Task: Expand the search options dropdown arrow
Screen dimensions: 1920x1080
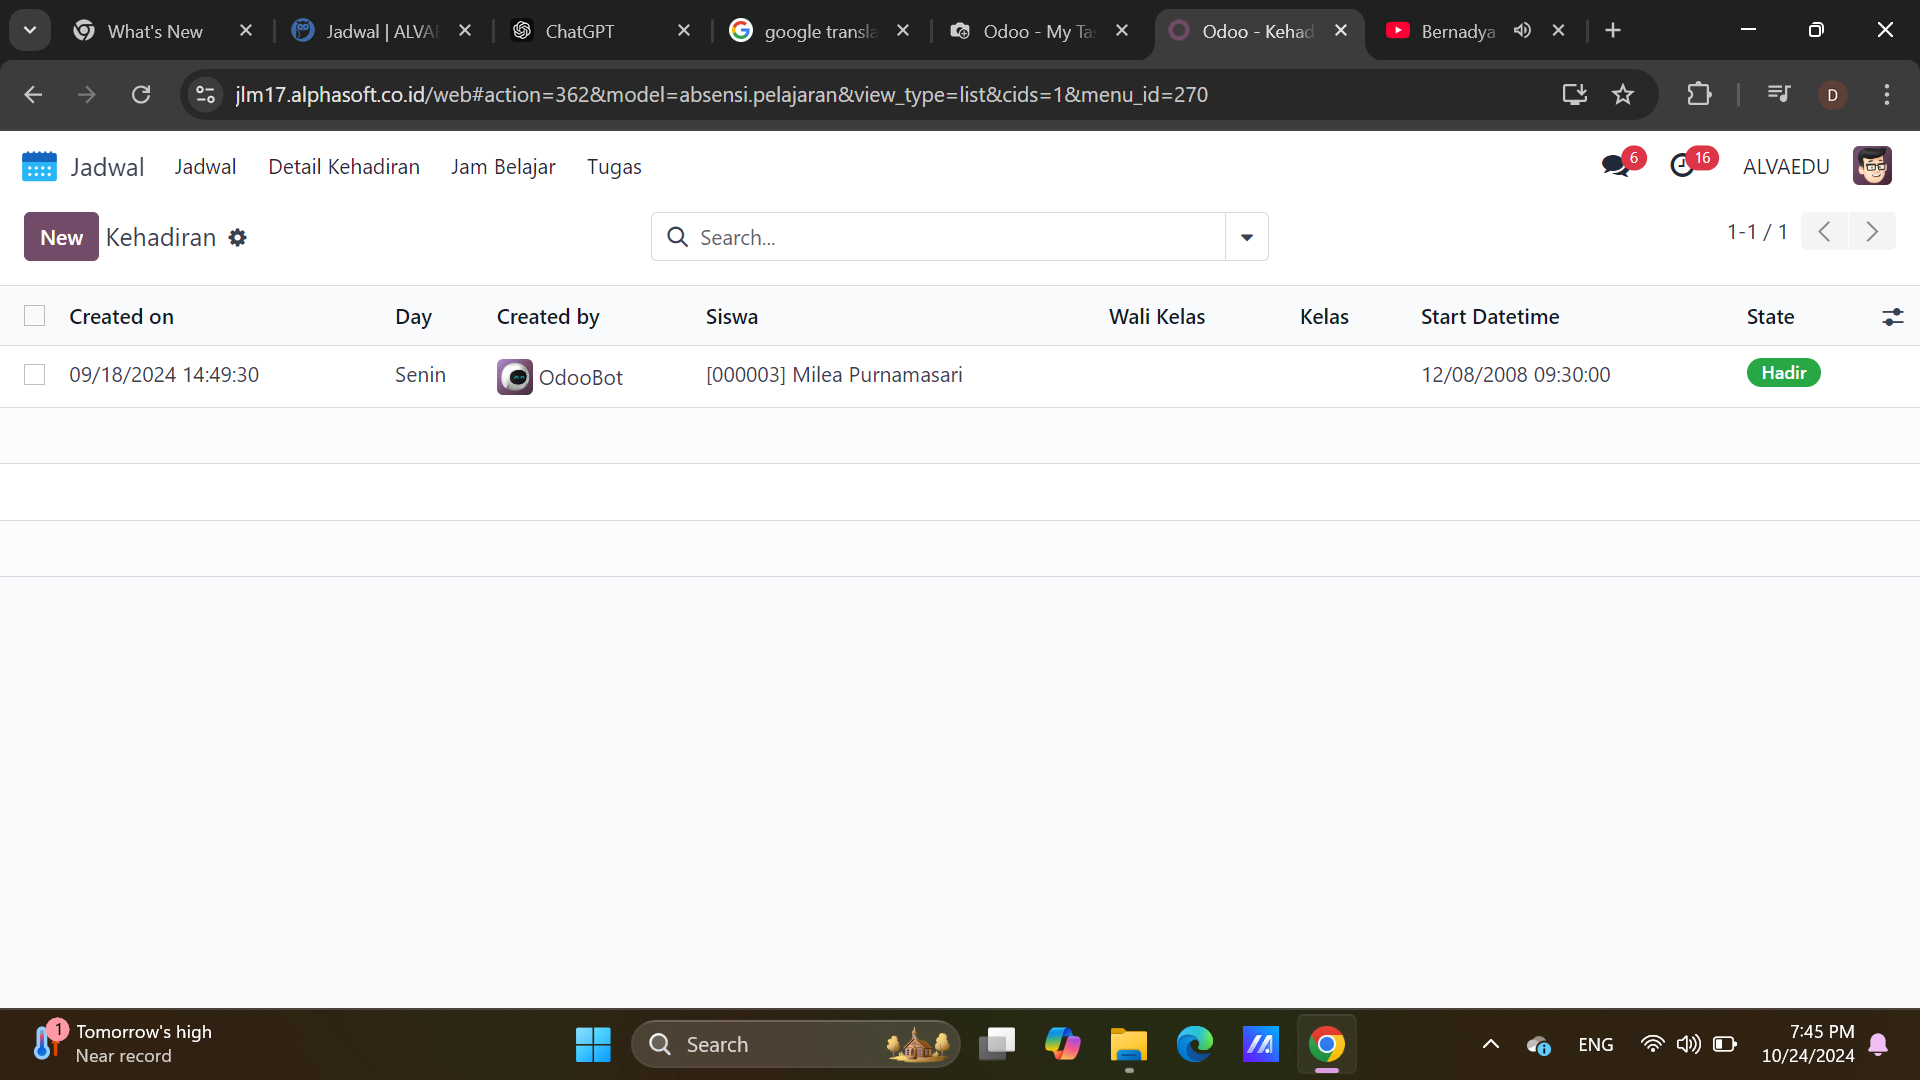Action: click(x=1246, y=237)
